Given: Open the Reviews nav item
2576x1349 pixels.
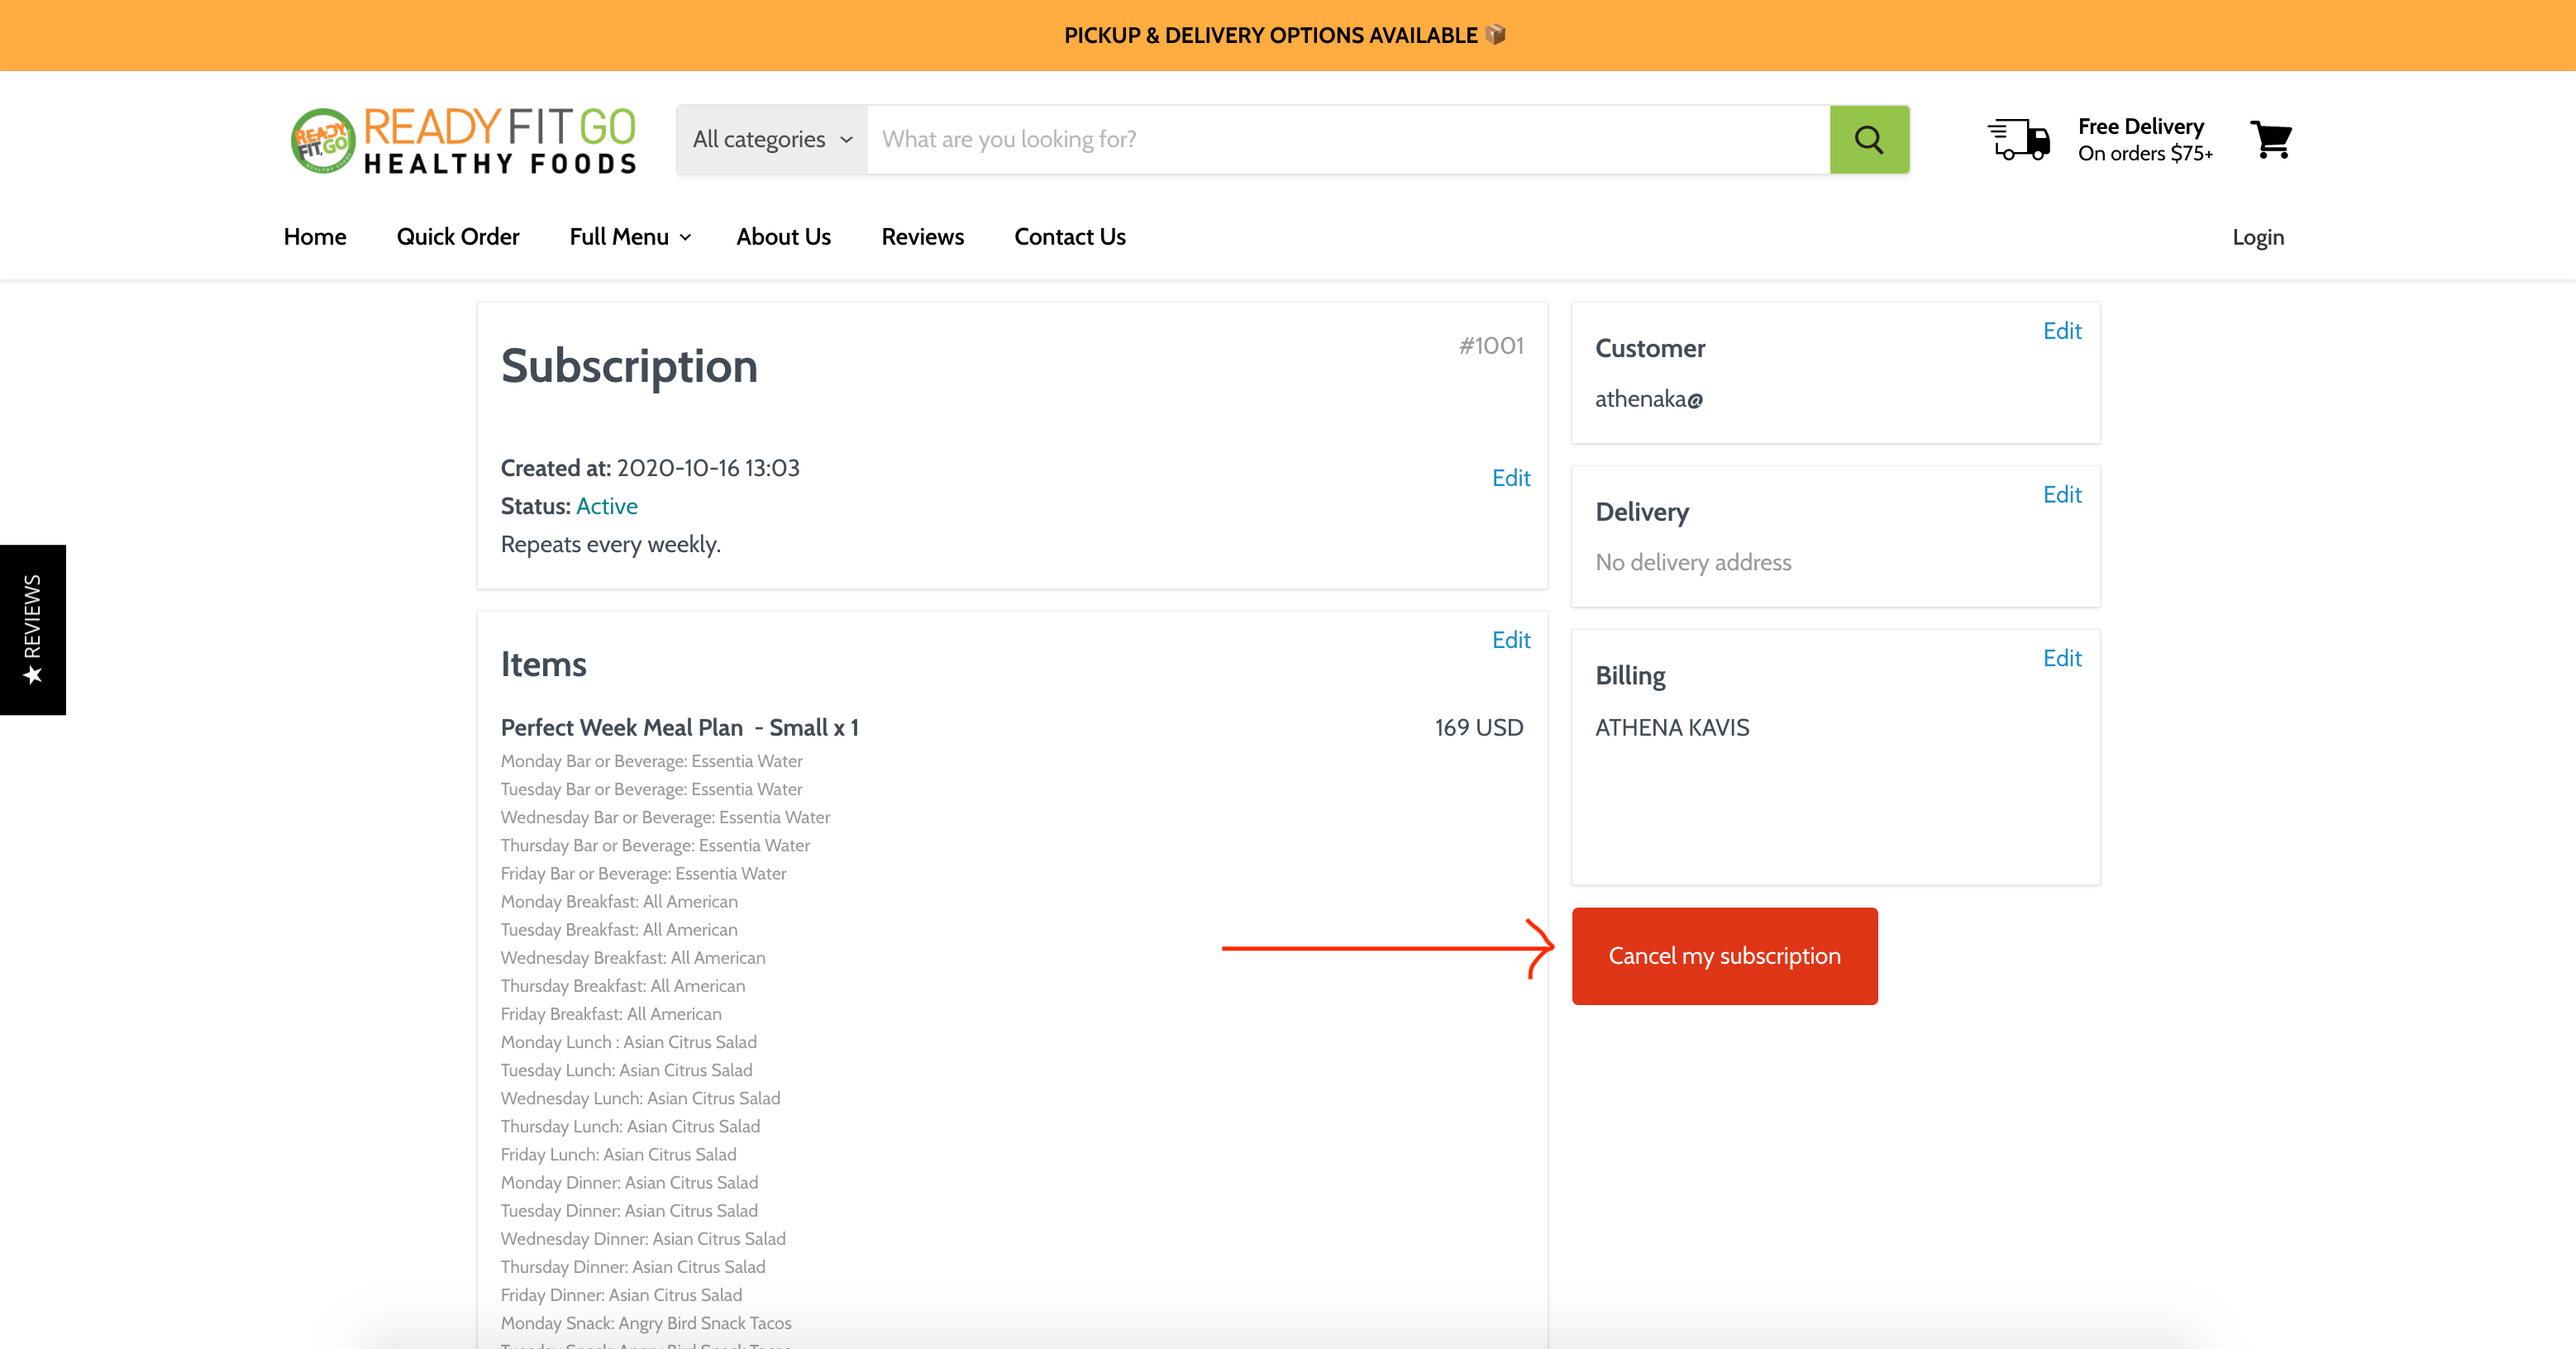Looking at the screenshot, I should coord(922,237).
